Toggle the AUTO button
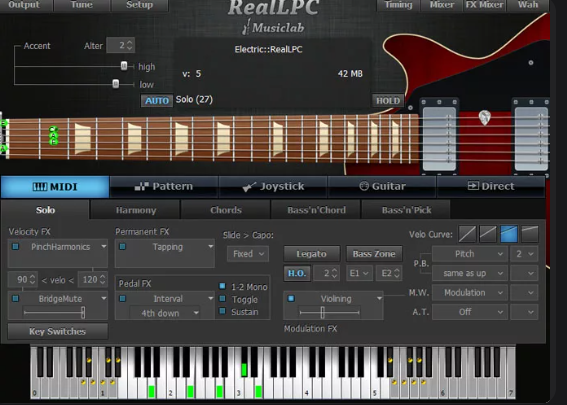The width and height of the screenshot is (567, 405). pos(157,101)
